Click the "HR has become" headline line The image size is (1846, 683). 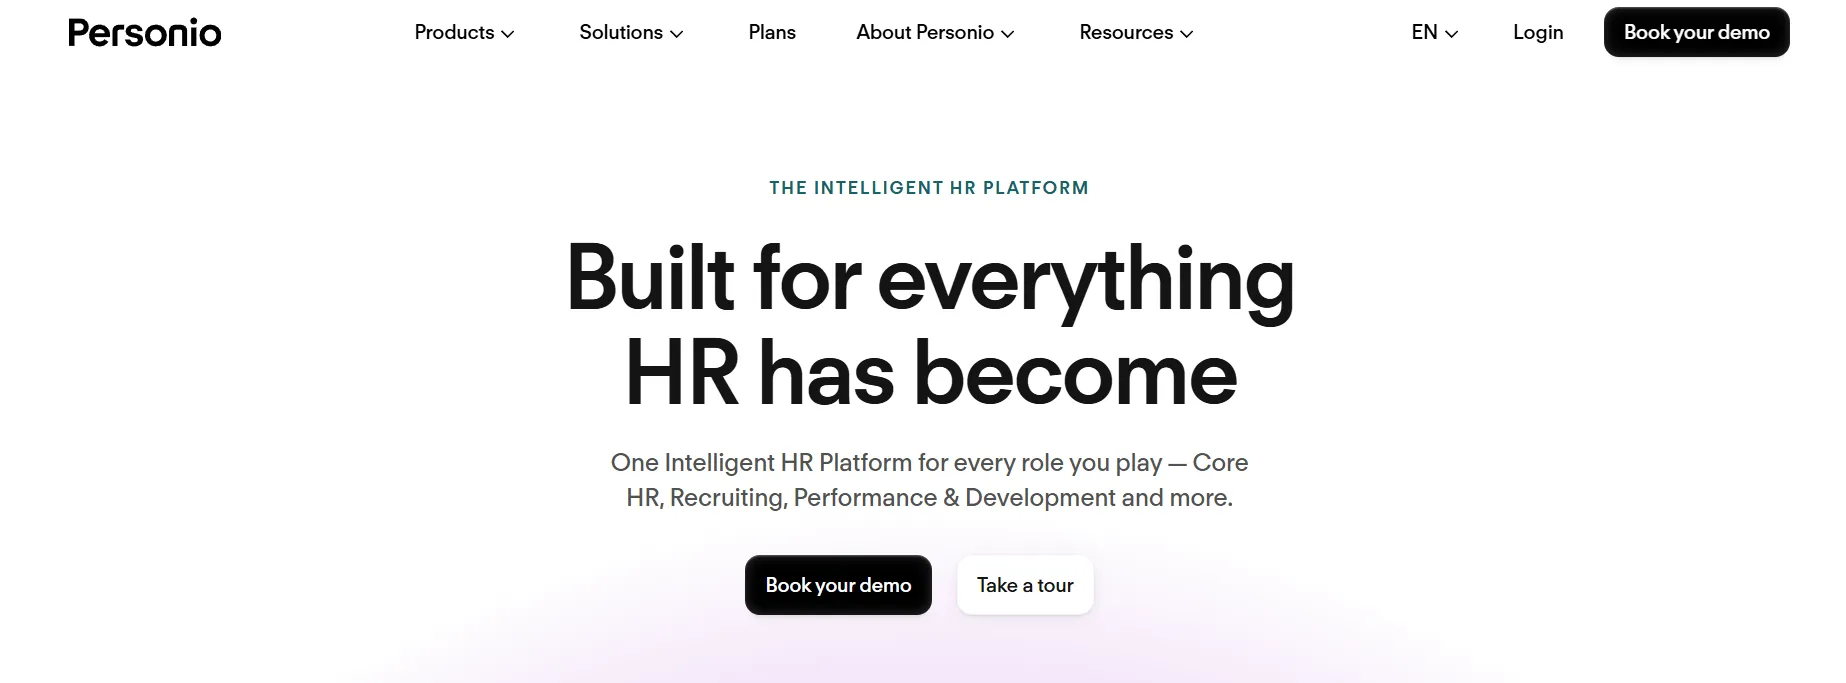tap(930, 374)
